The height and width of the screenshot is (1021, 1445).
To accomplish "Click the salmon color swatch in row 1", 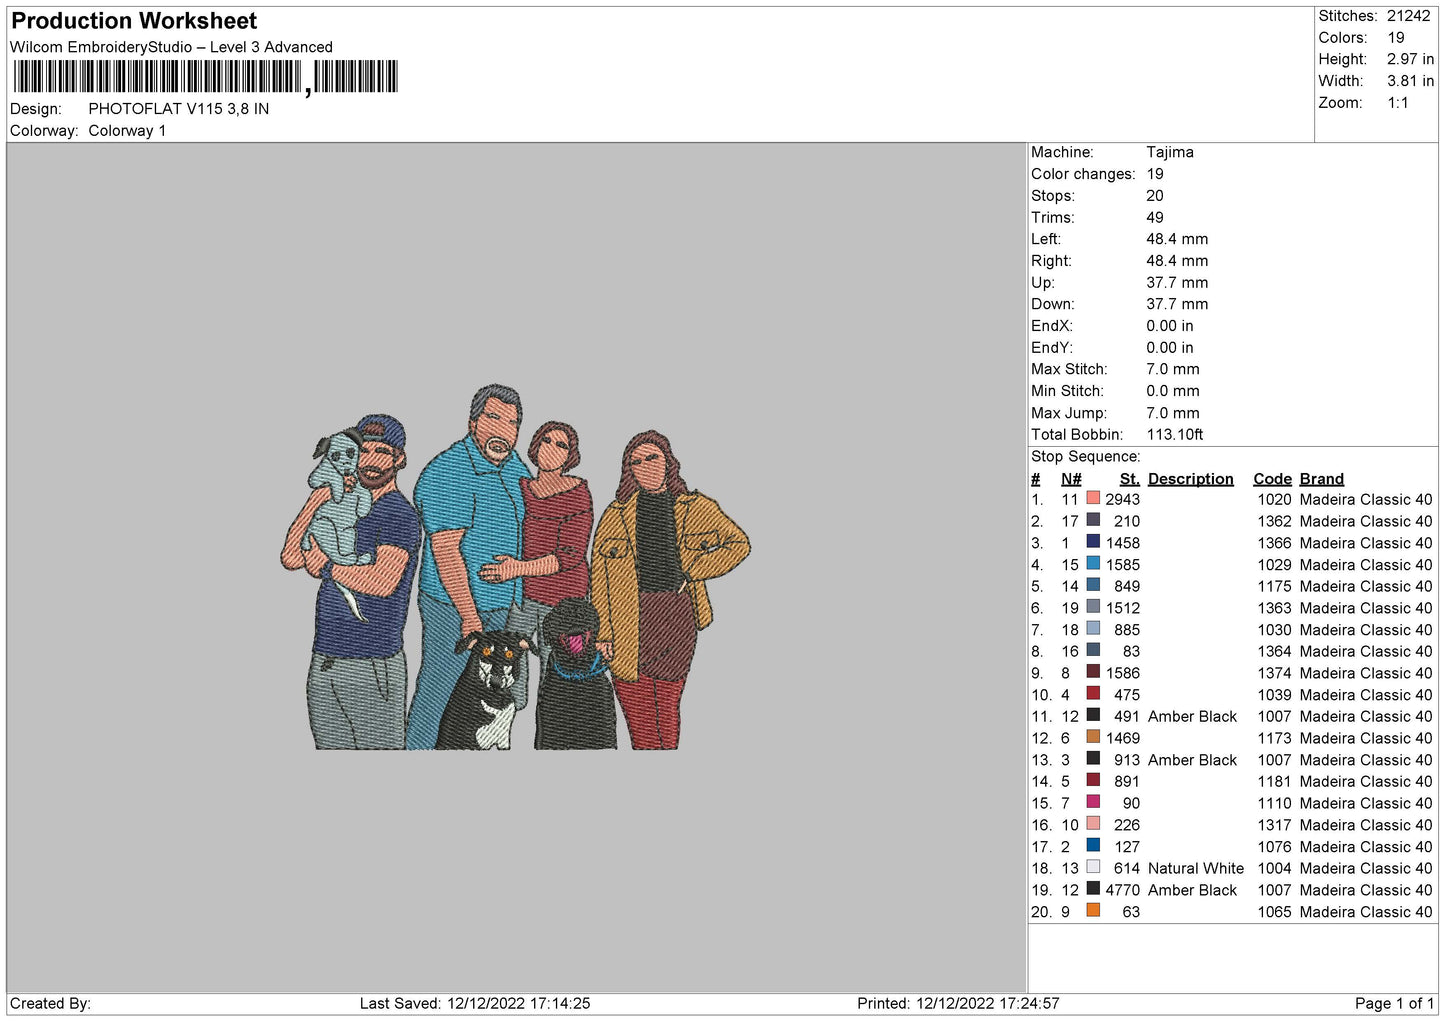I will 1093,499.
